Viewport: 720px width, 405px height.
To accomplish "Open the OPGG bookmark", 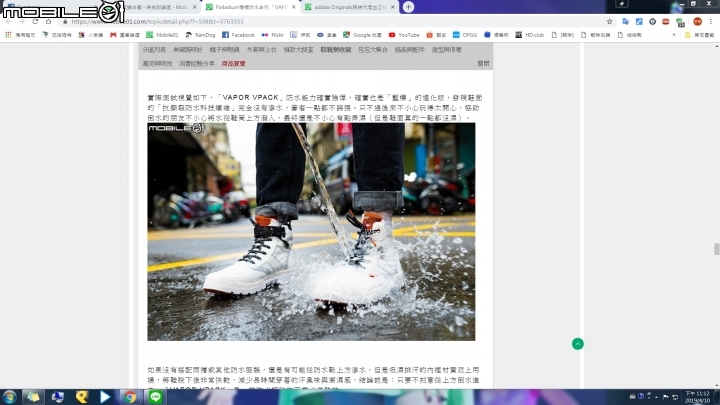I will coord(465,35).
